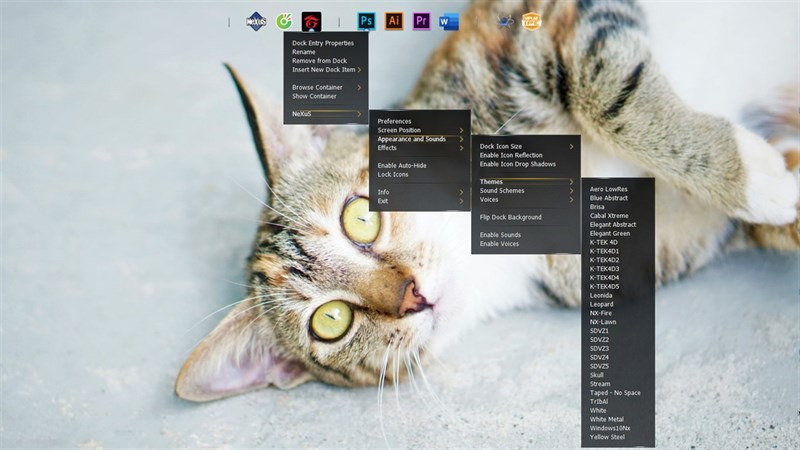The height and width of the screenshot is (450, 800).
Task: Open Illustrator from the dock
Action: [x=394, y=21]
